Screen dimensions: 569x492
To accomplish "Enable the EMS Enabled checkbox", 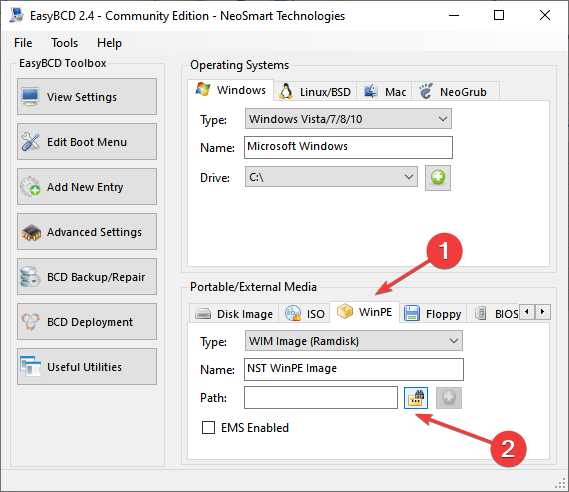I will click(208, 427).
